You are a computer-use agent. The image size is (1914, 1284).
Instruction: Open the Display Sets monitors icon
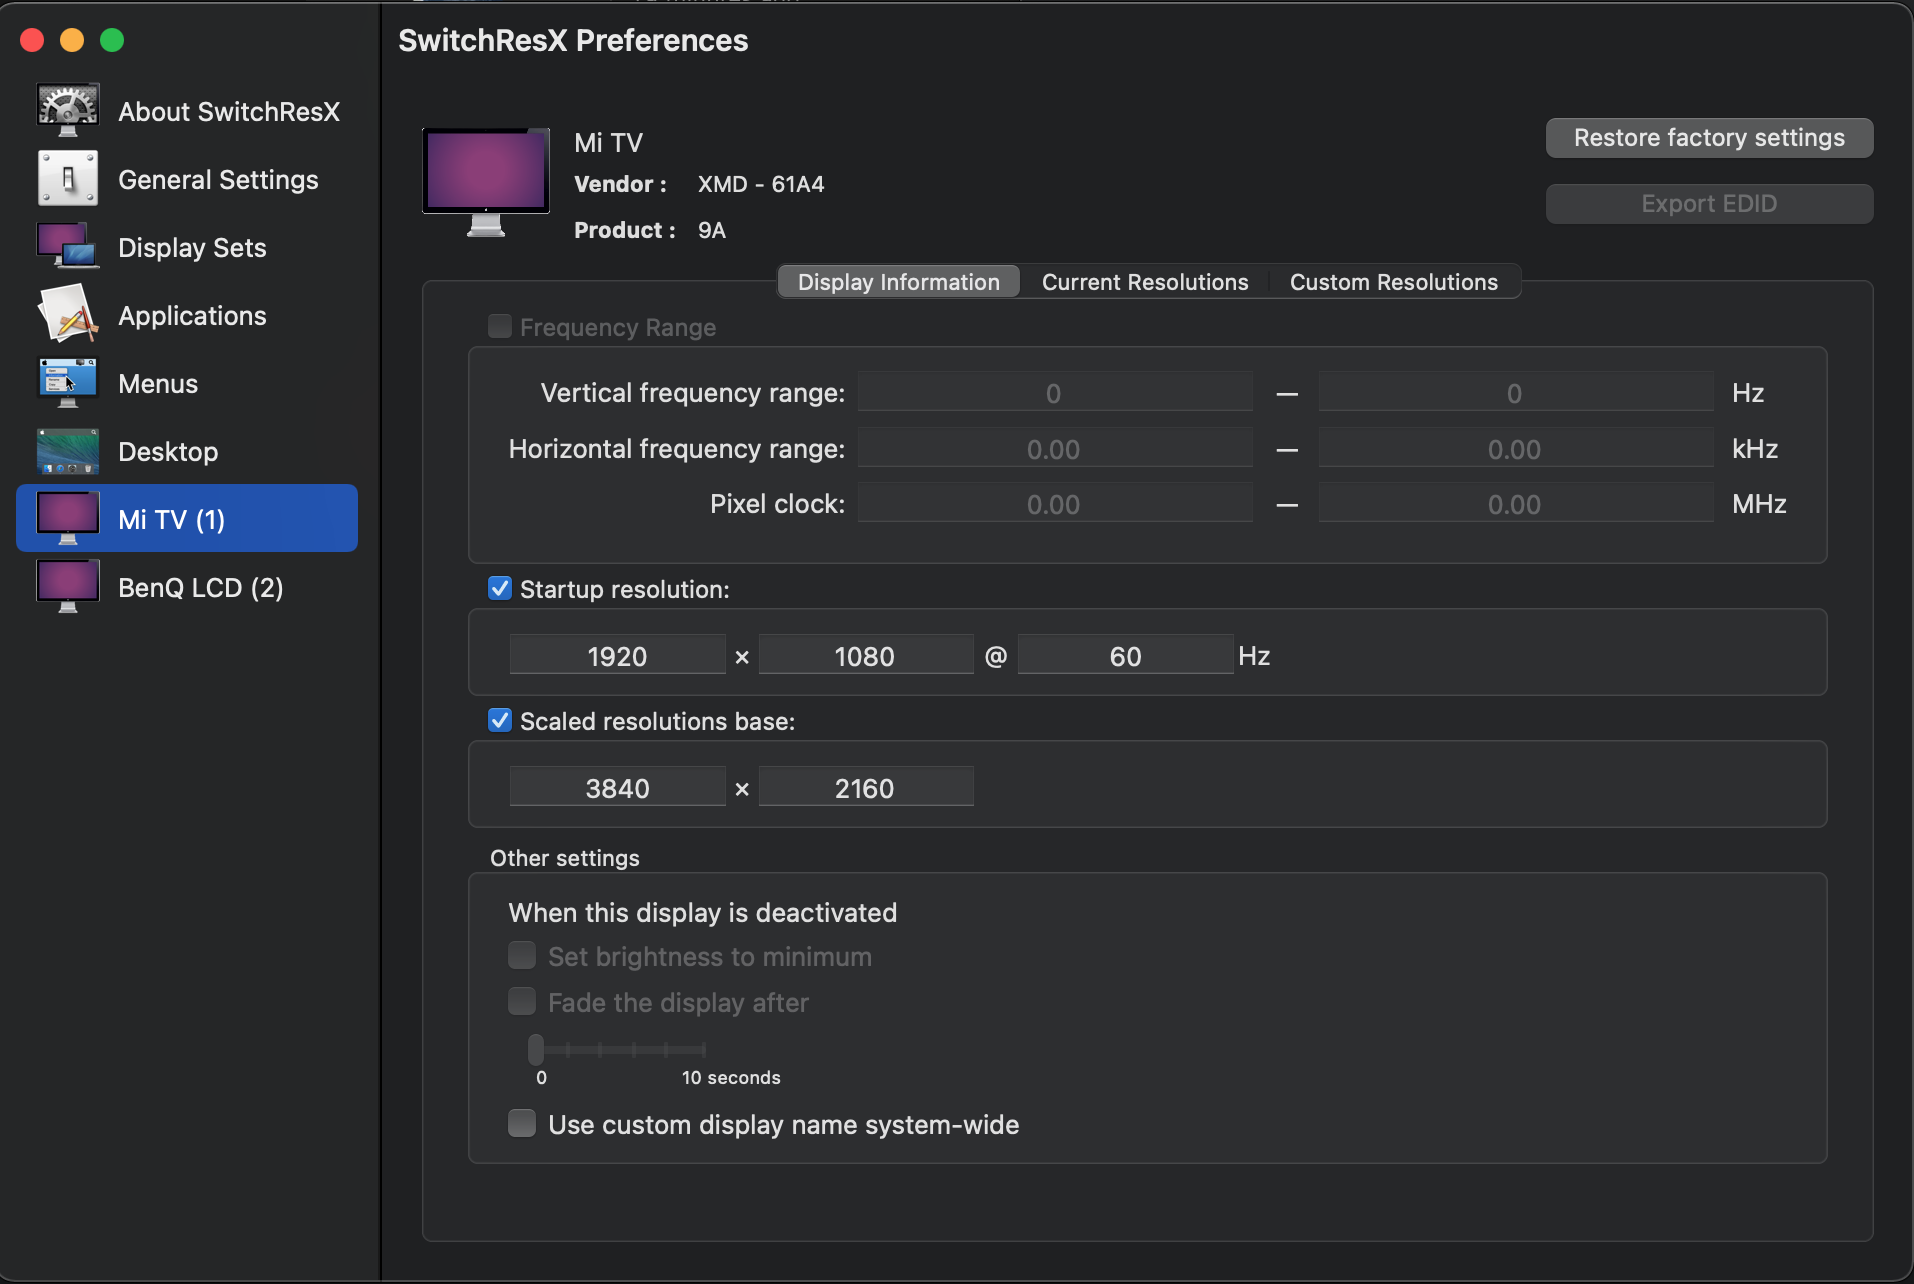68,246
